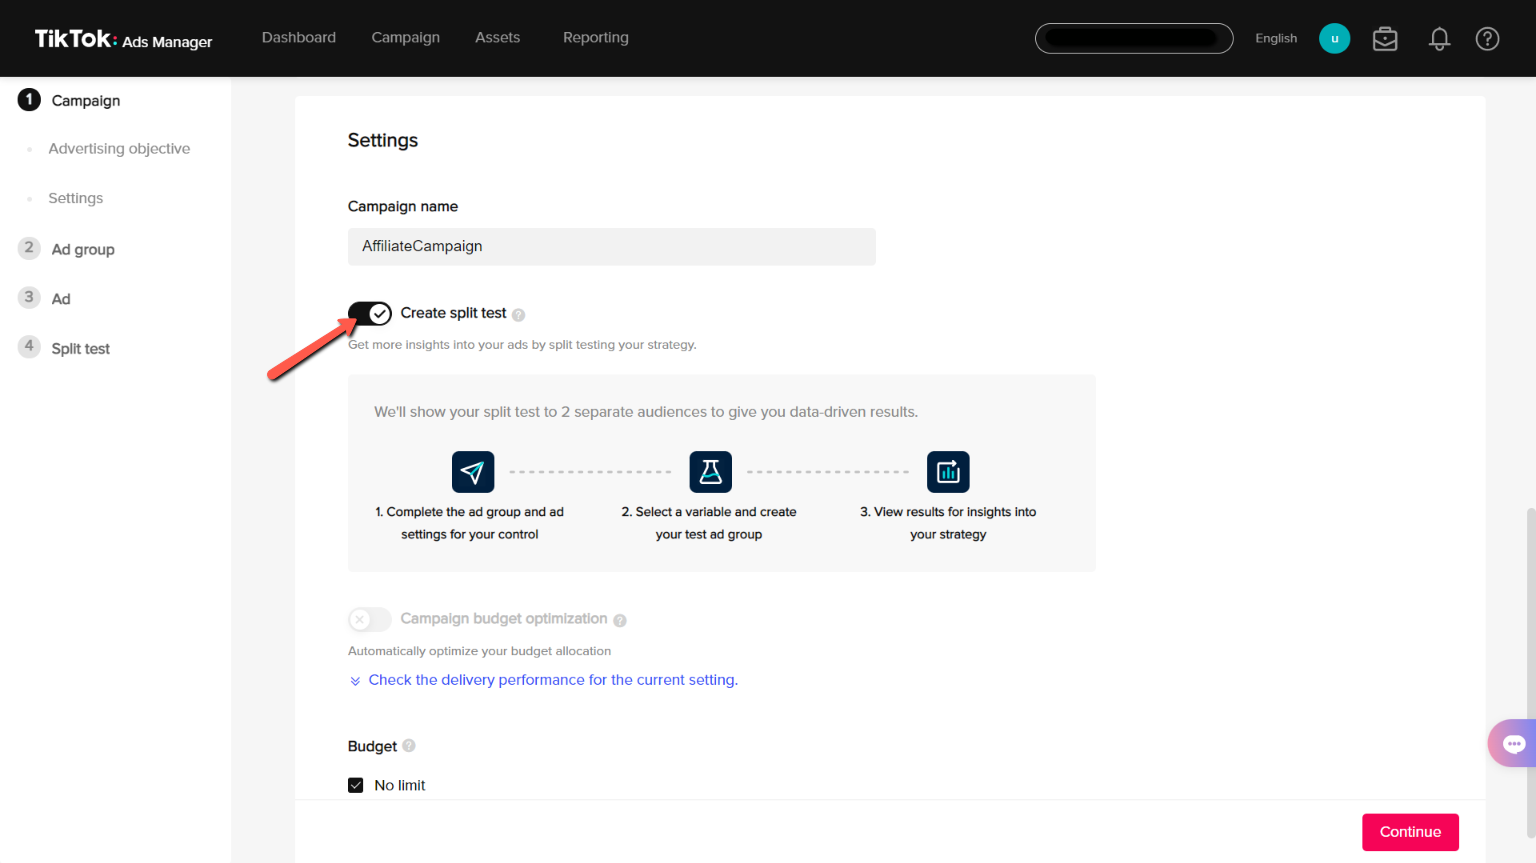
Task: Toggle Campaign budget optimization switch
Action: click(x=370, y=619)
